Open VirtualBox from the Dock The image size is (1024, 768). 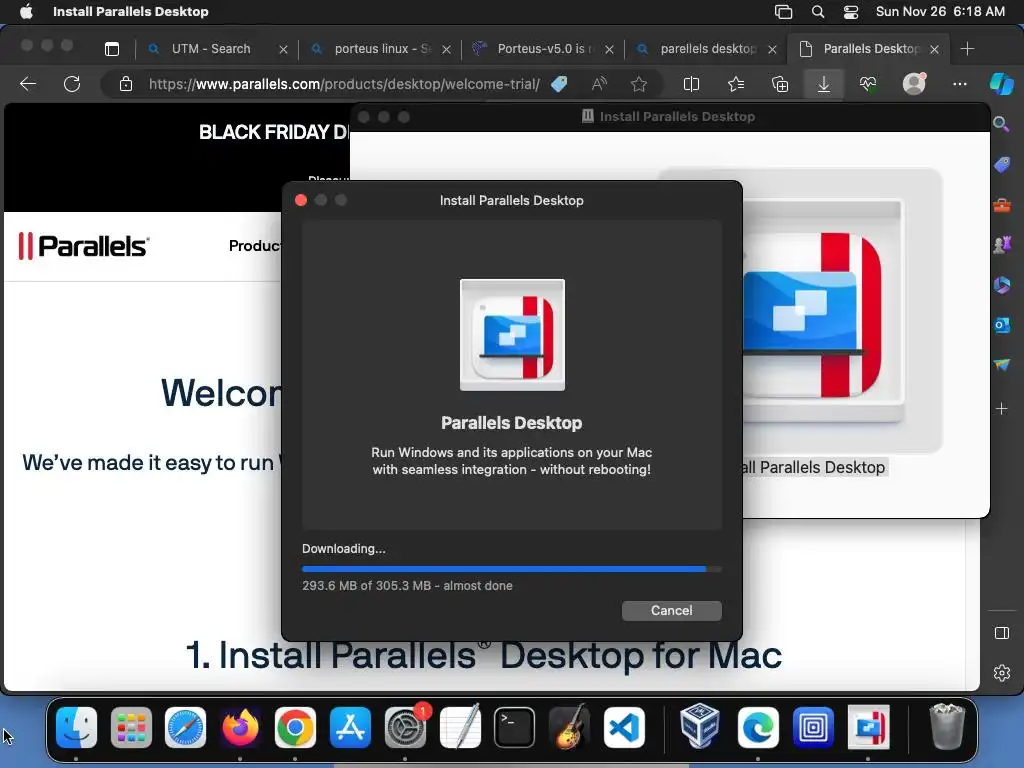point(699,726)
